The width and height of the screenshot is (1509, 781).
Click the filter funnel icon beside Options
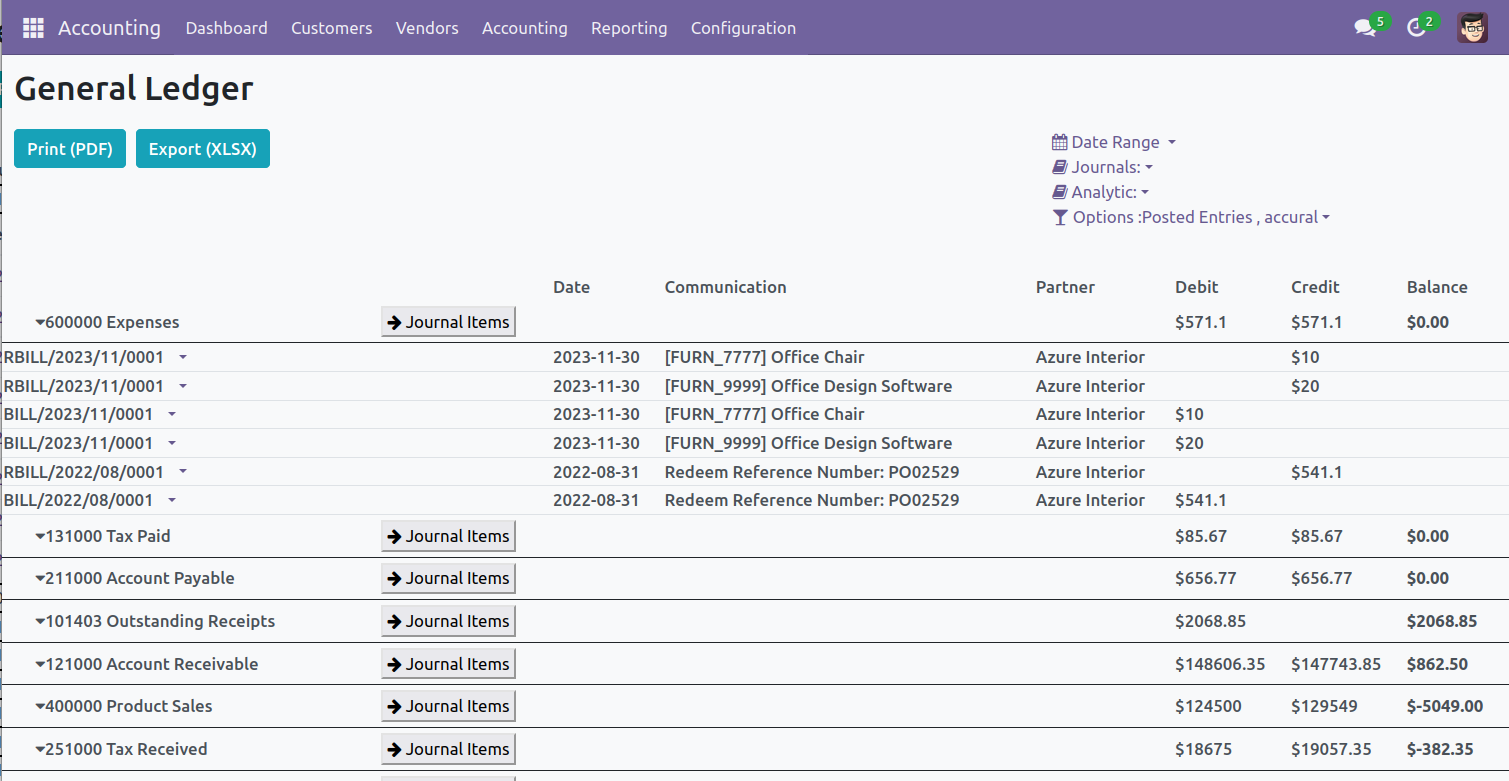(x=1060, y=217)
